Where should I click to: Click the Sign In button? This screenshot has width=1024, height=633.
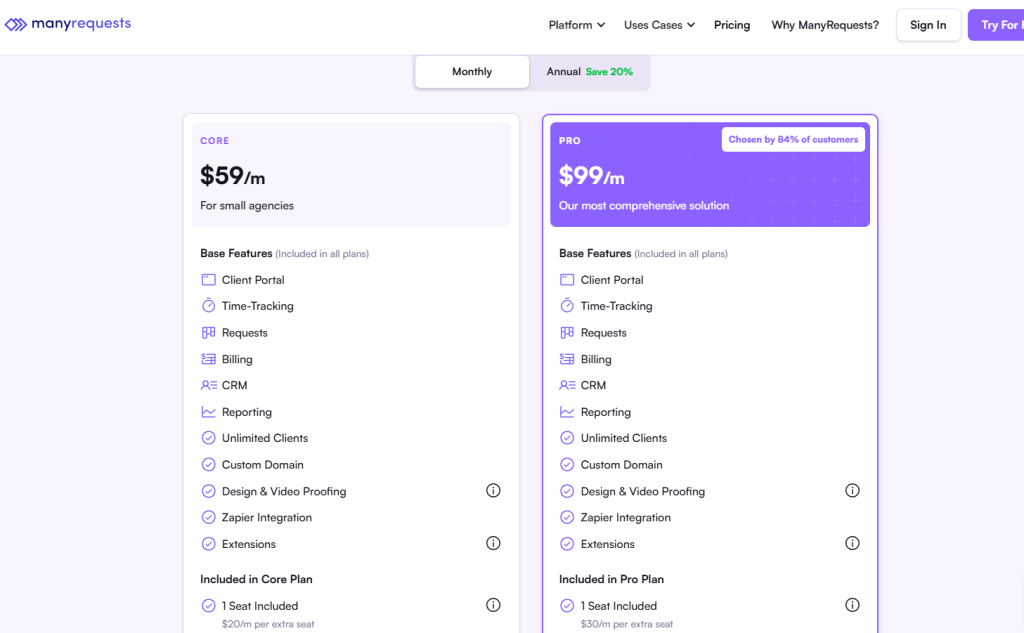click(x=928, y=25)
